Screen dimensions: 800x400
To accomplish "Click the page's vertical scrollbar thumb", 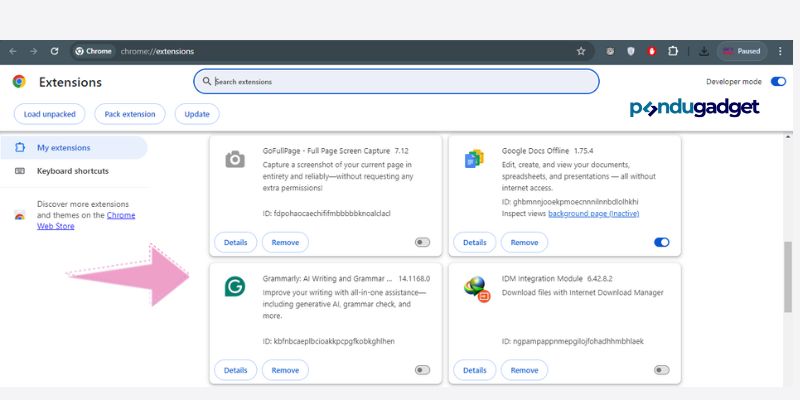I will click(788, 277).
